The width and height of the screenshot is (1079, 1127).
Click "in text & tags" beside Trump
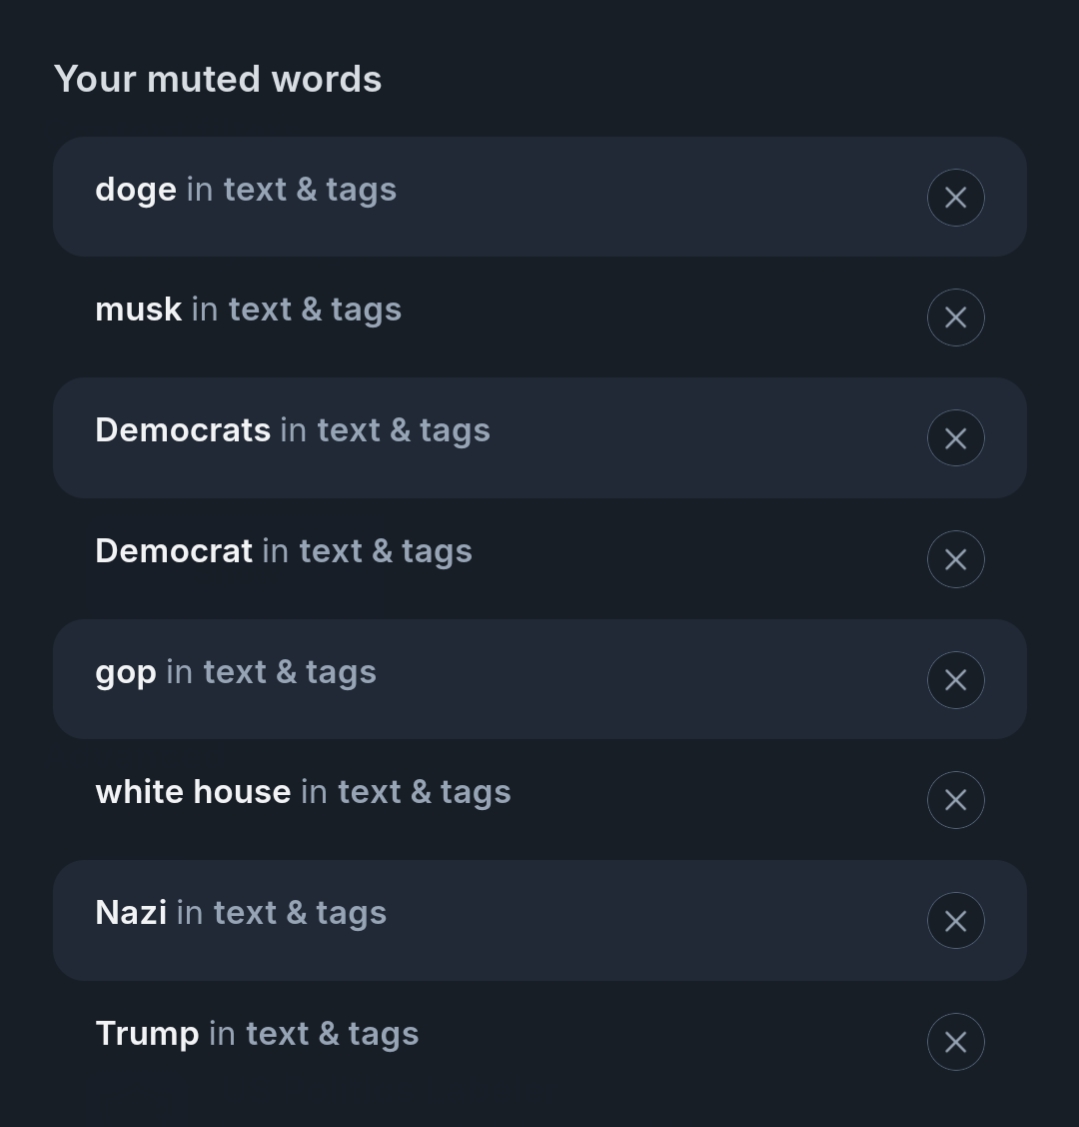coord(313,1034)
